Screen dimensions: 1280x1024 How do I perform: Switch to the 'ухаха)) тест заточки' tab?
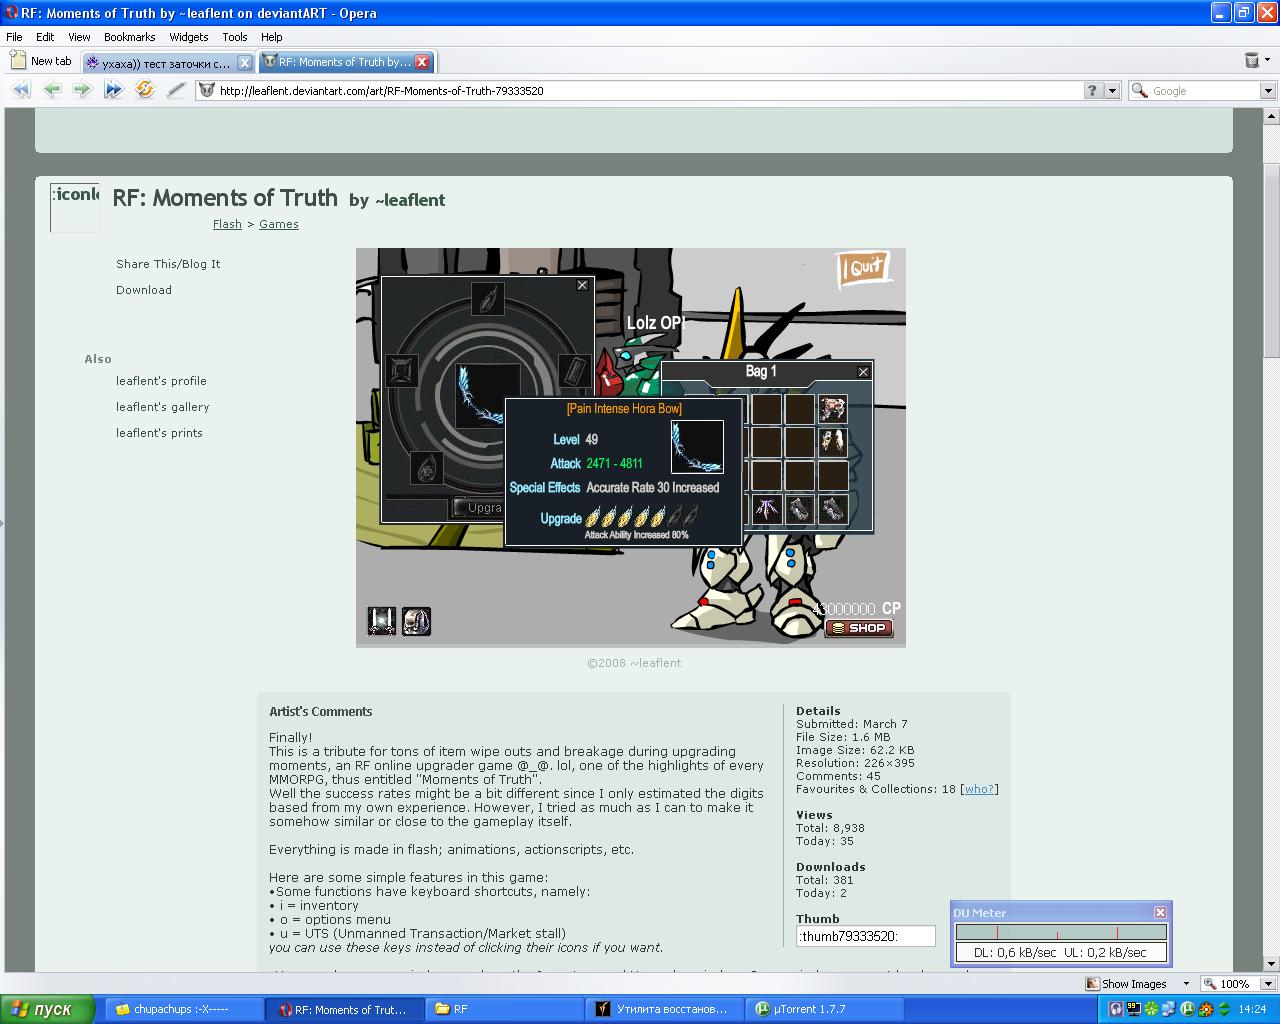pos(168,63)
